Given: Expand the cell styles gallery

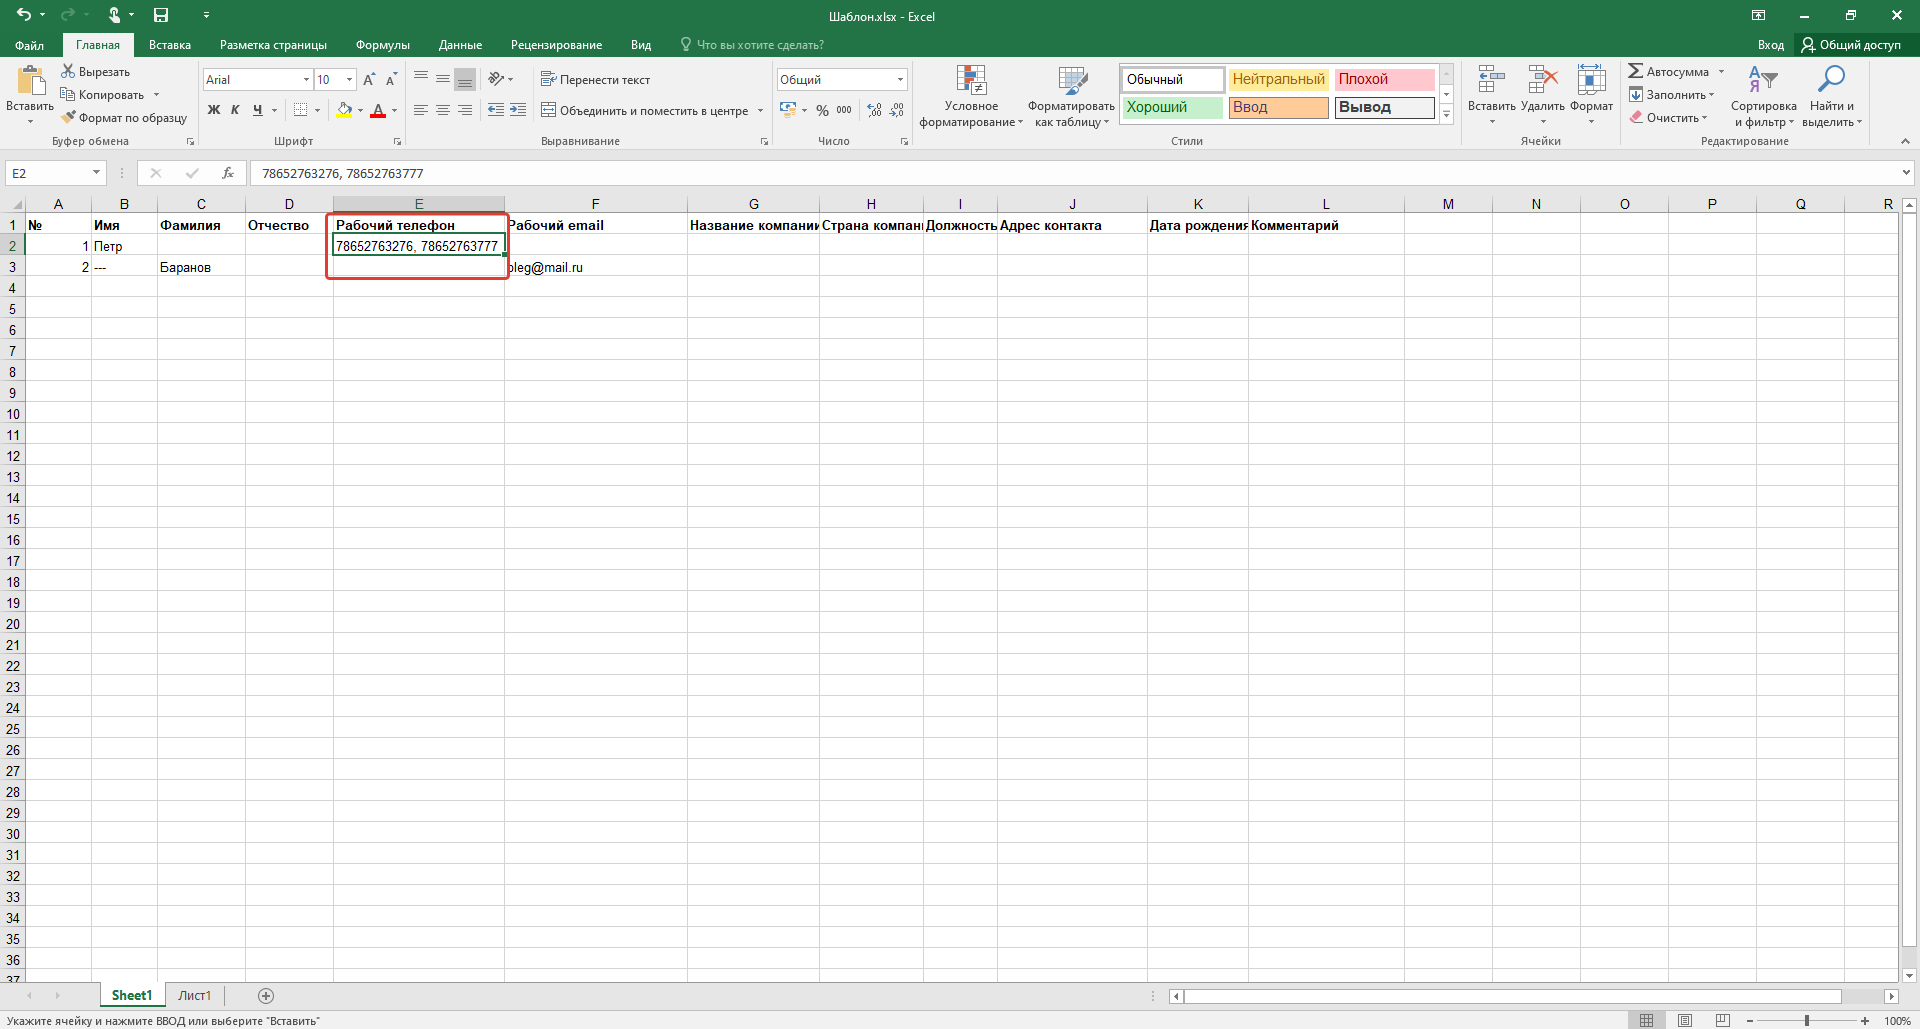Looking at the screenshot, I should pos(1446,115).
